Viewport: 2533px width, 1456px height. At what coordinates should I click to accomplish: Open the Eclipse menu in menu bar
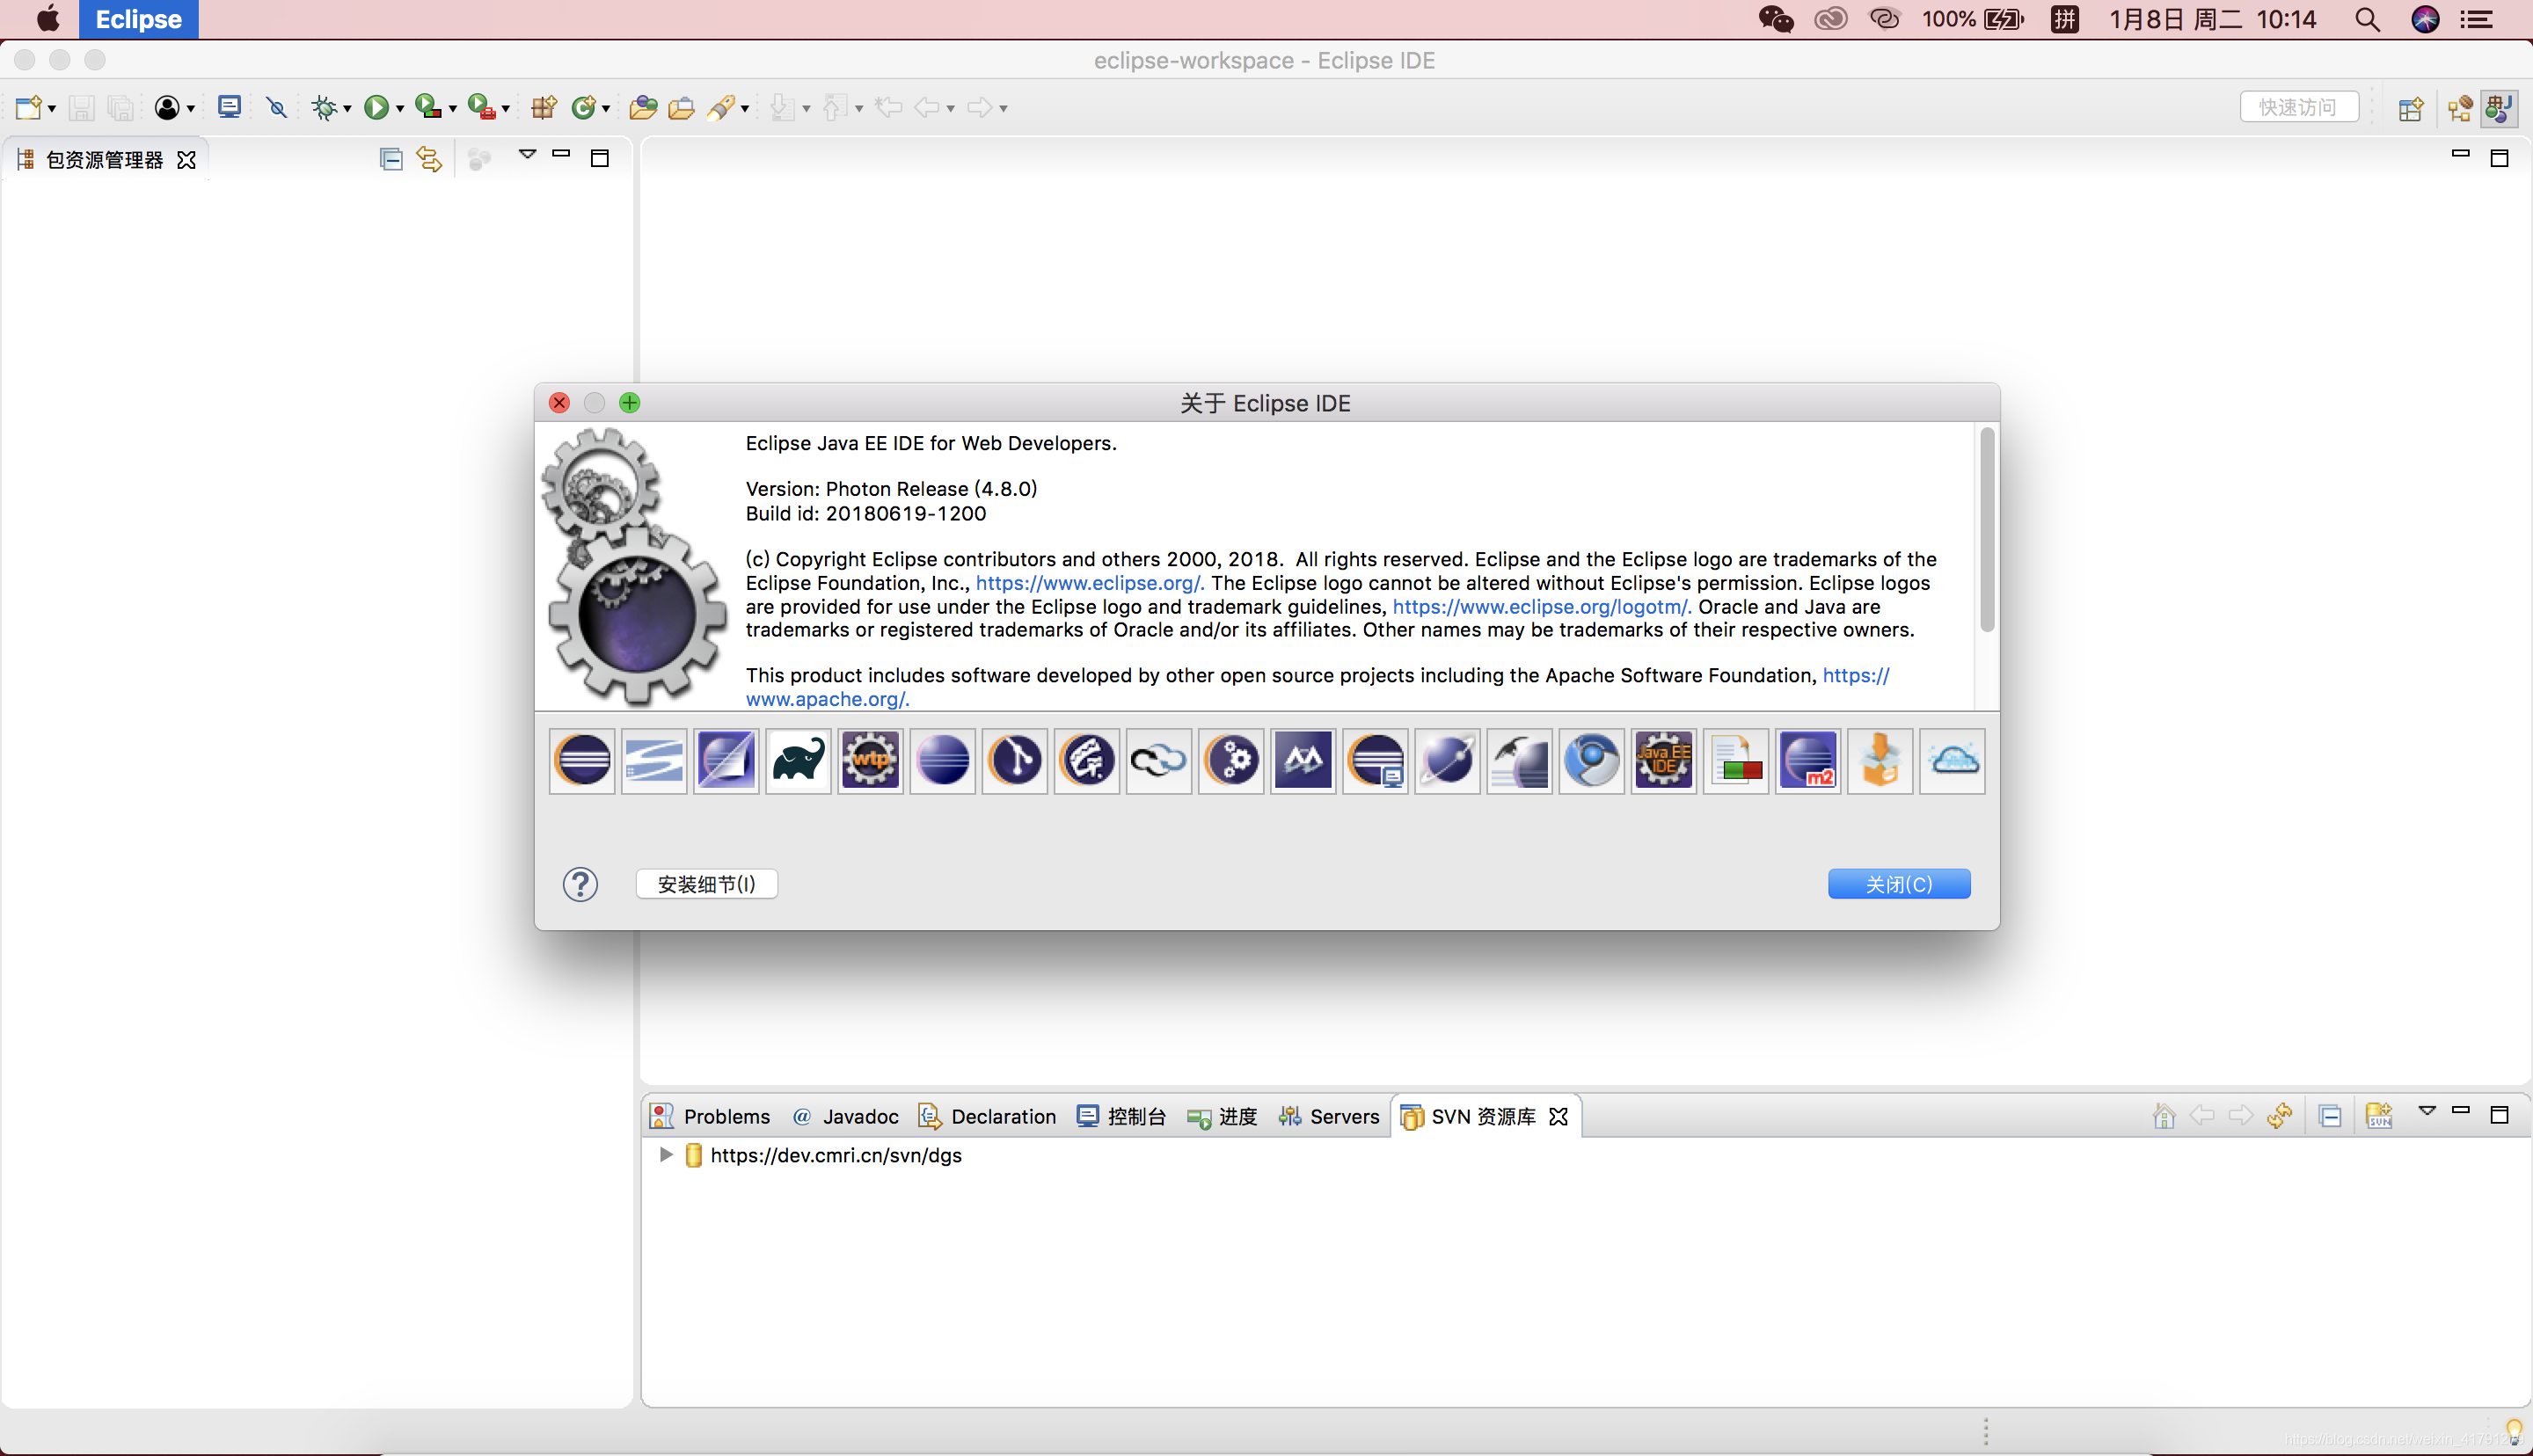point(138,19)
